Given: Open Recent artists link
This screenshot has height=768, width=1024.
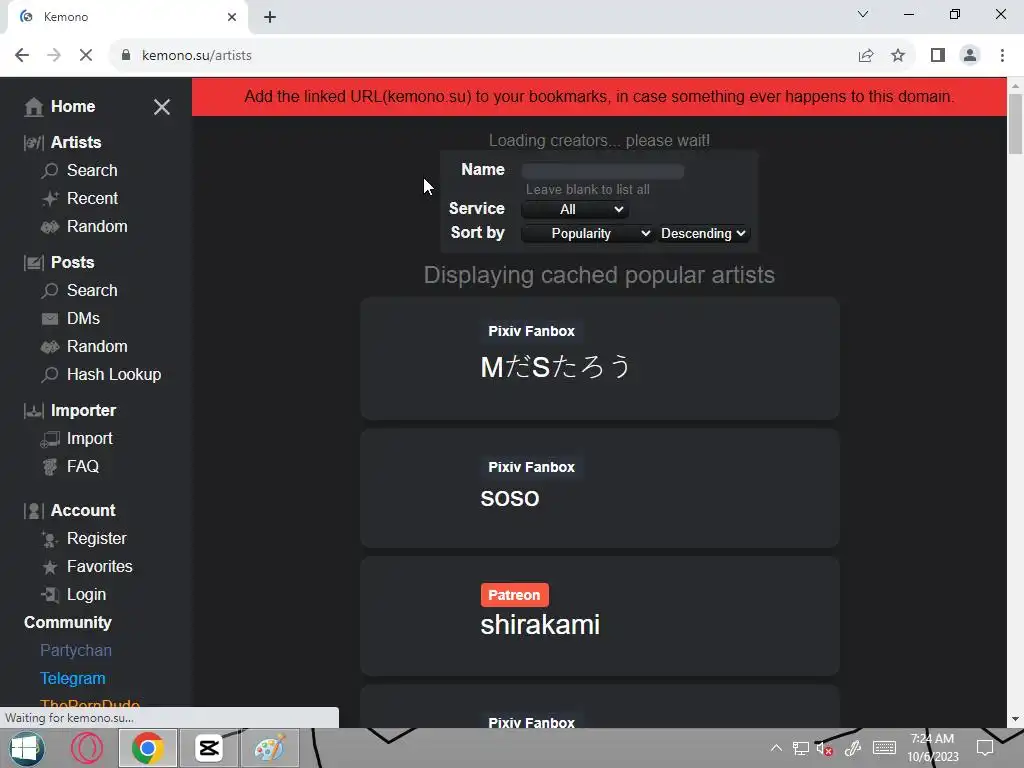Looking at the screenshot, I should point(92,199).
